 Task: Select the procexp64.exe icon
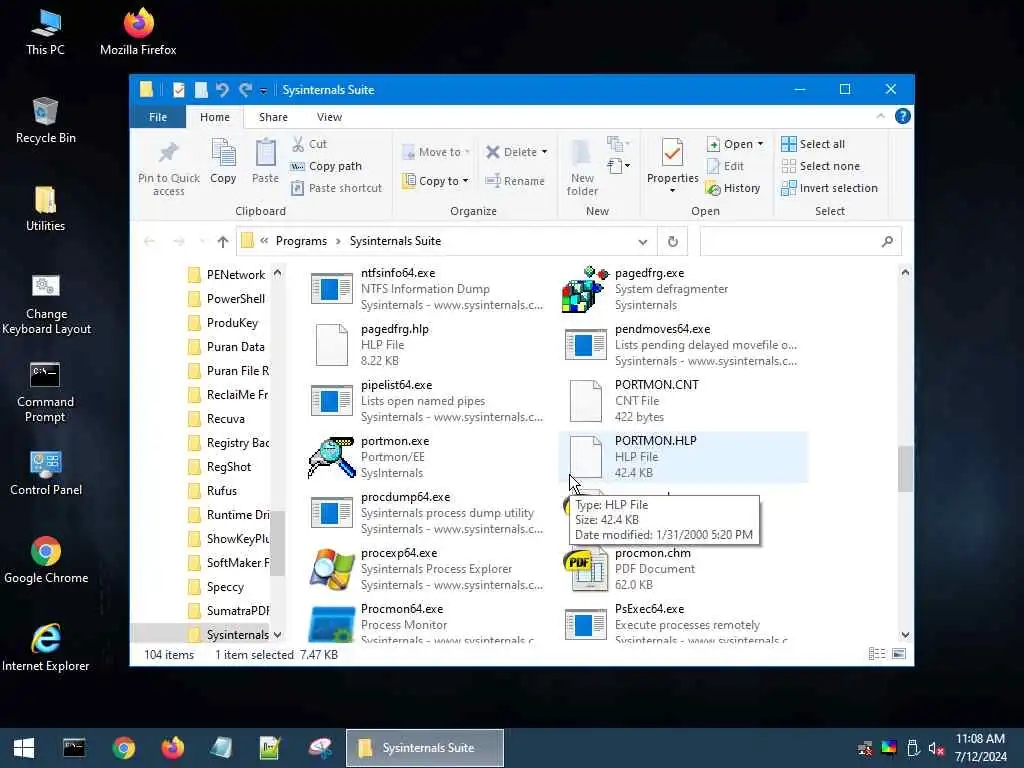[331, 569]
